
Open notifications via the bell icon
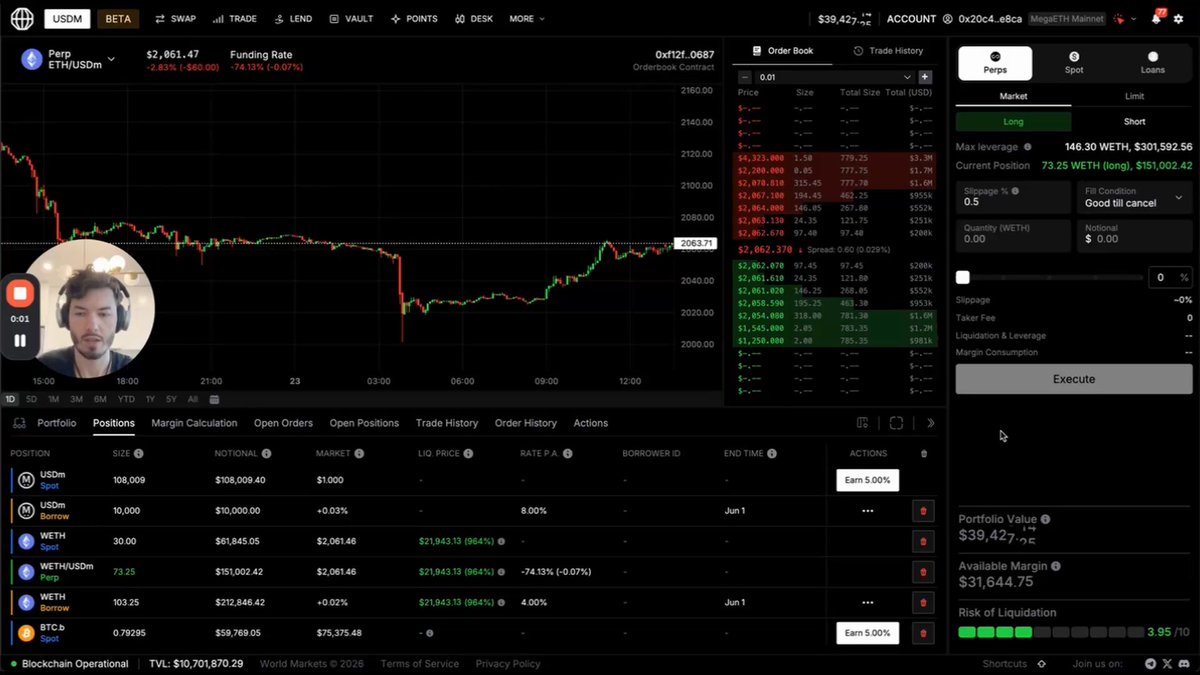[x=1157, y=18]
